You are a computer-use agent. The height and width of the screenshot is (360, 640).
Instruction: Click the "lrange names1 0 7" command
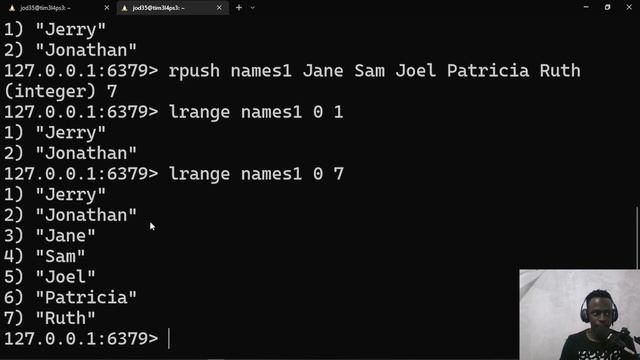click(256, 174)
